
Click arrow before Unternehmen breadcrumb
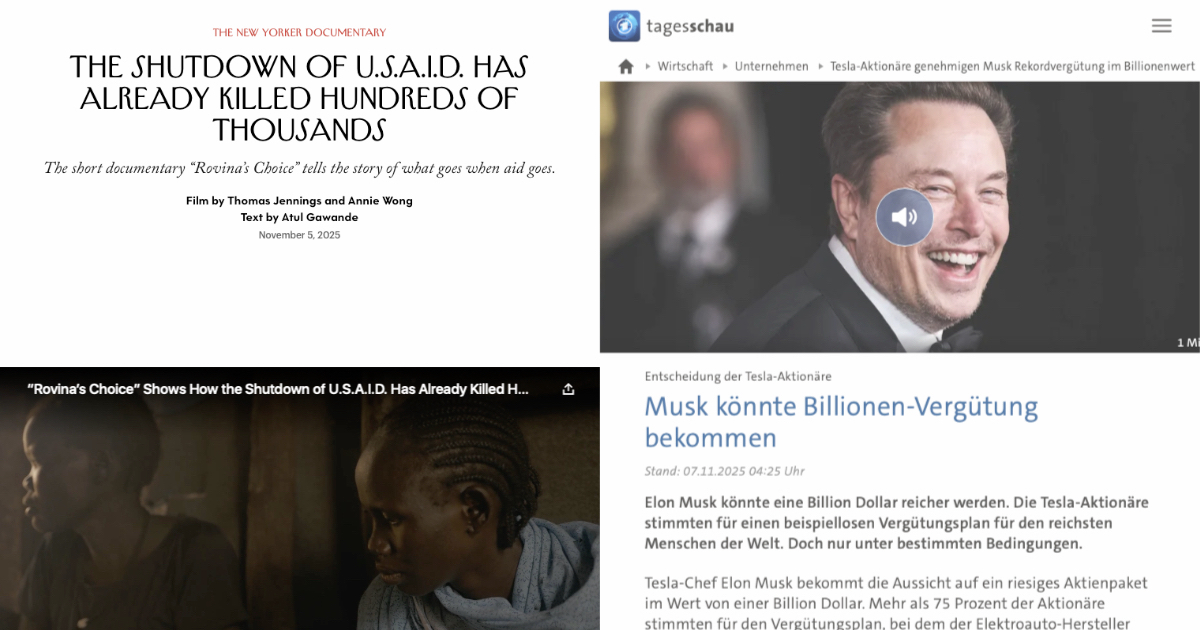[724, 66]
